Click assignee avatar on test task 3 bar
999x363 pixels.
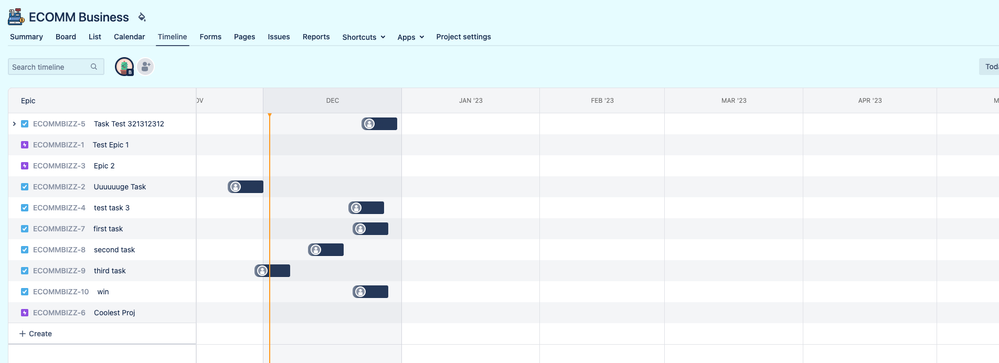[x=356, y=208]
